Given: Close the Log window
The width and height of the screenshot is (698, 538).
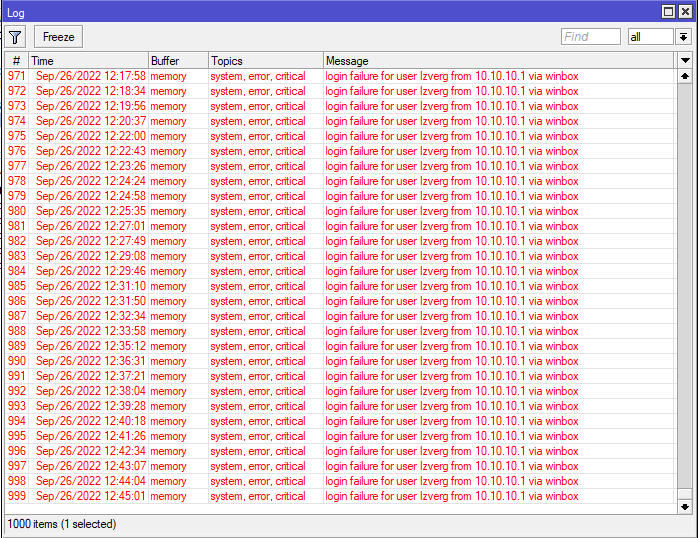Looking at the screenshot, I should (686, 12).
